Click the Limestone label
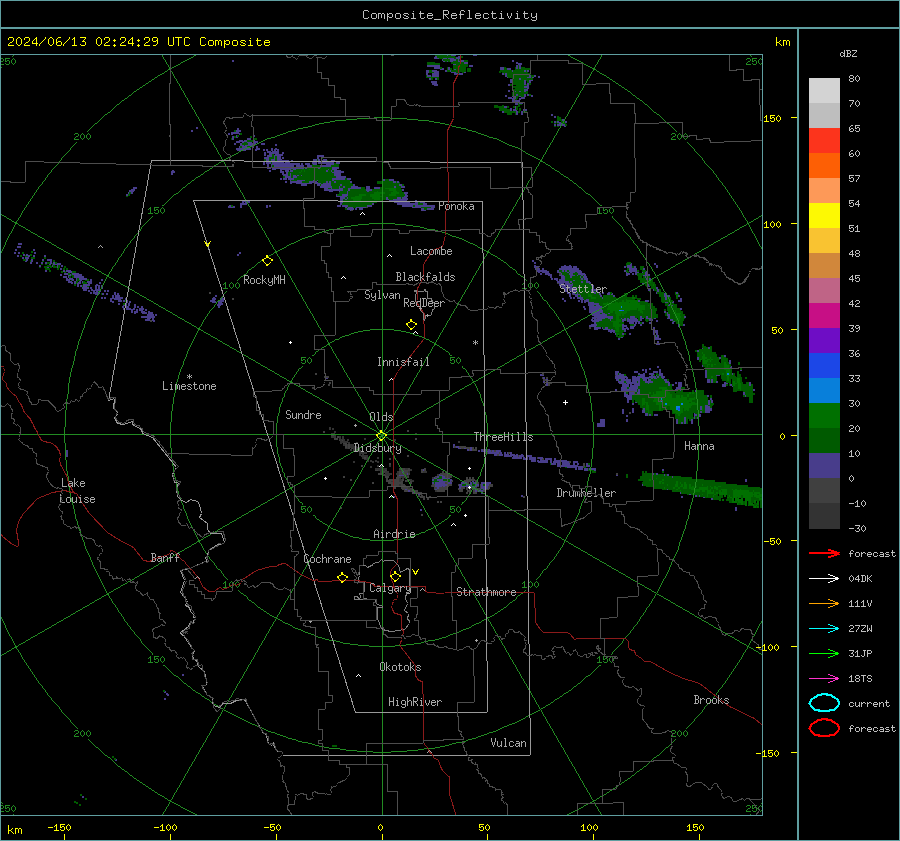900x841 pixels. point(189,386)
